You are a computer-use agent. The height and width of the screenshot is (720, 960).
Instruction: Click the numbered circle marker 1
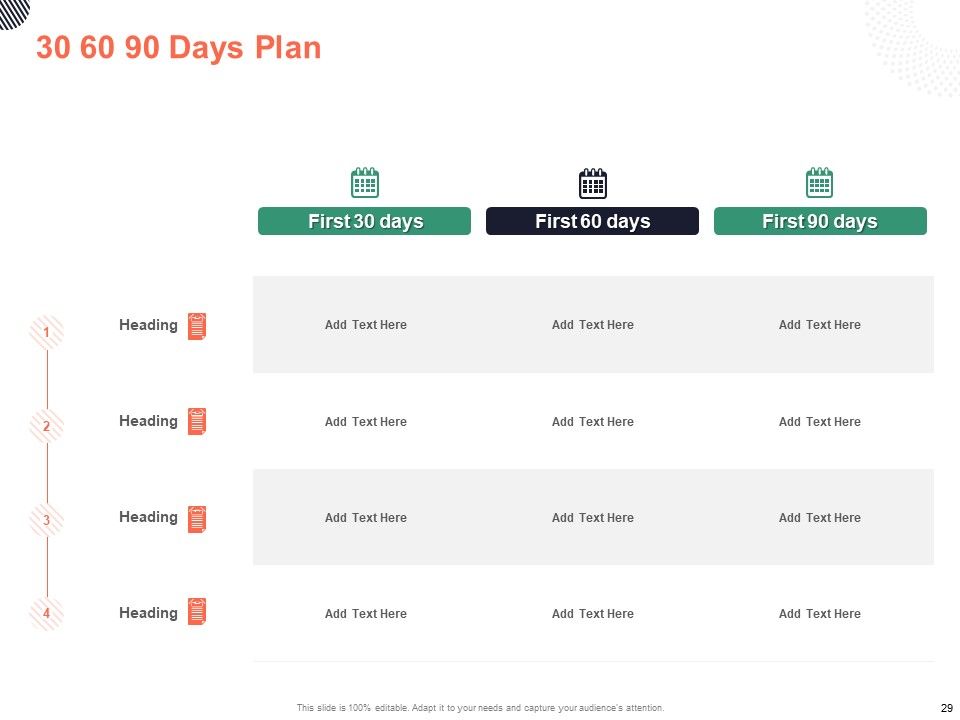pyautogui.click(x=47, y=332)
